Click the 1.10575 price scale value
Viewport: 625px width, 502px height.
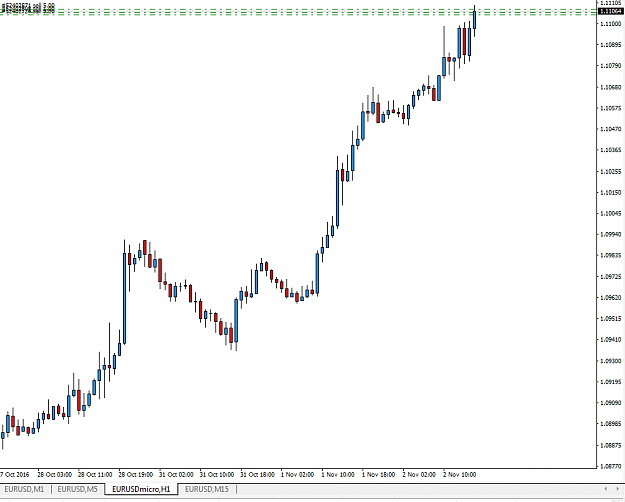coord(611,108)
